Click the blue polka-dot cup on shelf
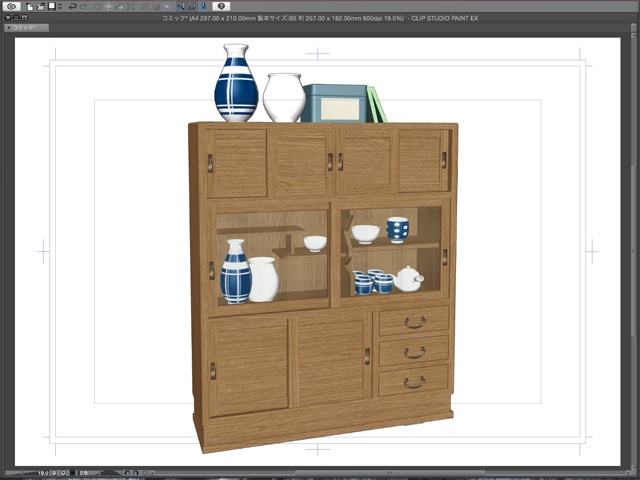640x480 pixels. [397, 230]
